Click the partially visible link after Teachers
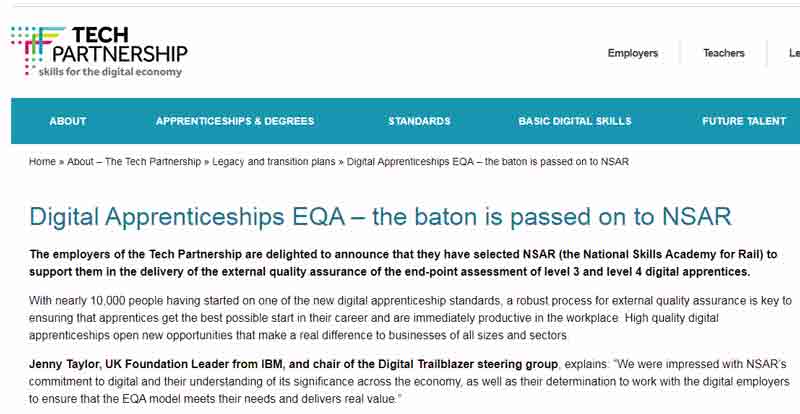The image size is (800, 414). click(794, 53)
